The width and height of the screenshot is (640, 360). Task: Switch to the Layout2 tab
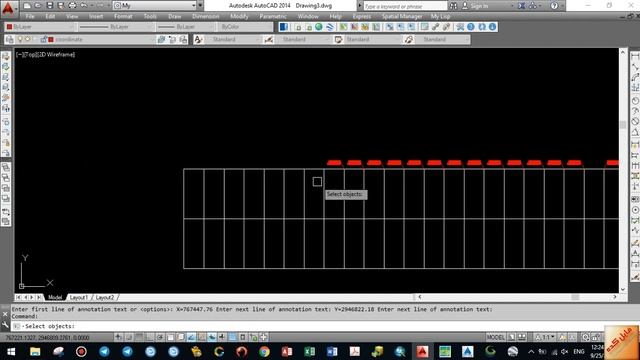(105, 298)
